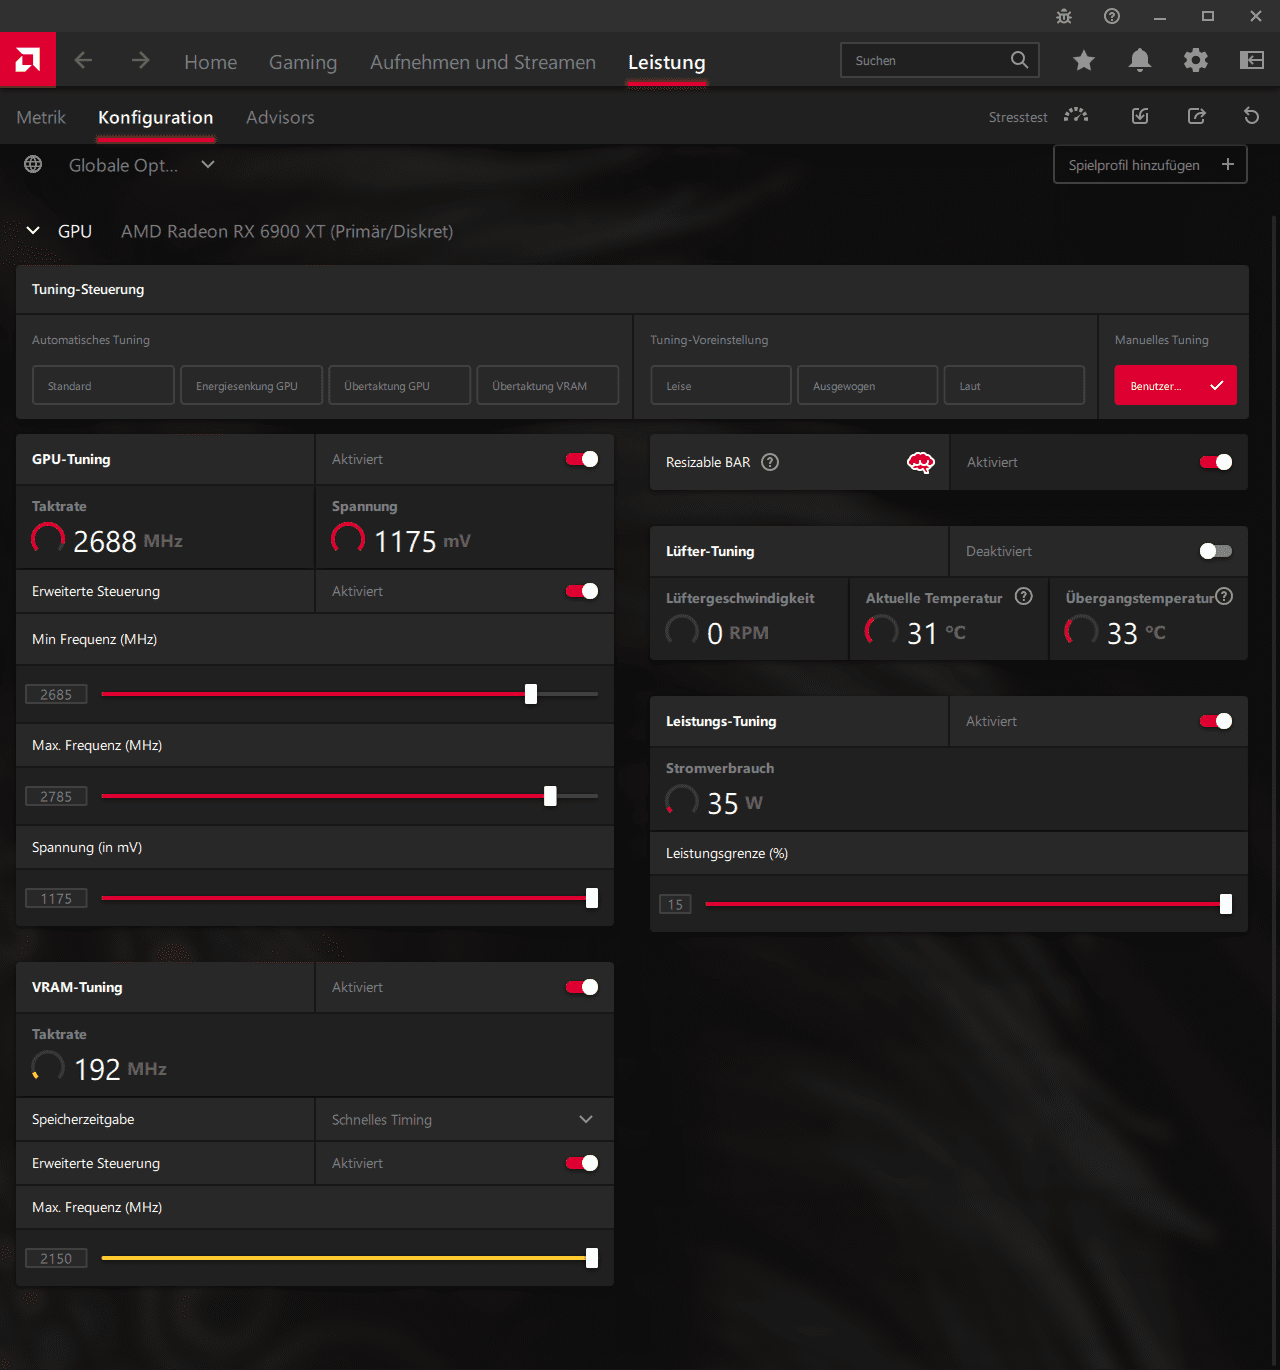Click the Max. Frequenz 2785 value field
1280x1370 pixels.
(56, 796)
